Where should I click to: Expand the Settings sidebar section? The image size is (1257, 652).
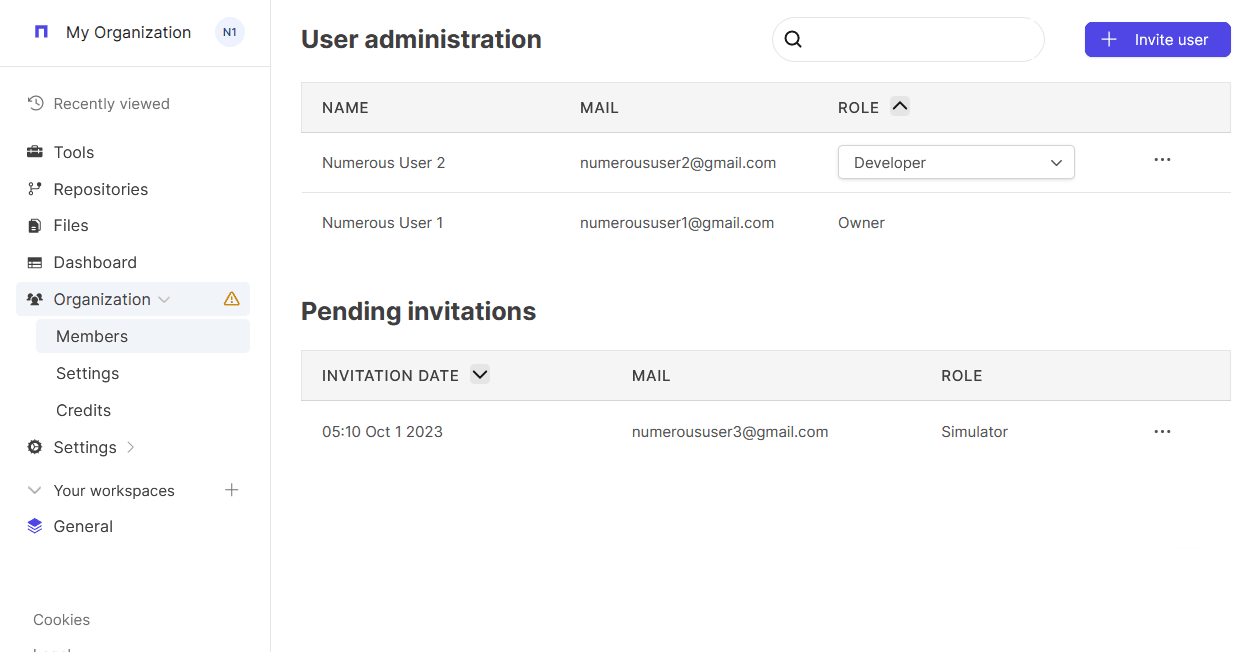tap(131, 447)
